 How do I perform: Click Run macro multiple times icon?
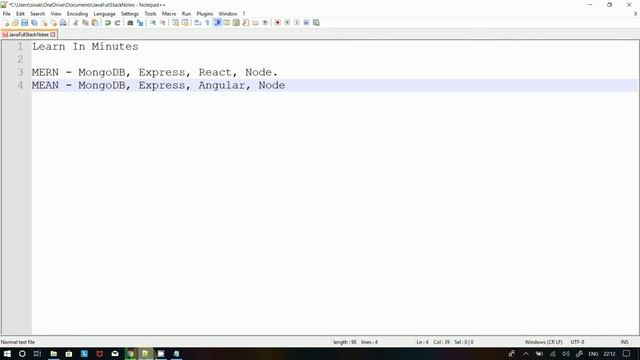tap(307, 22)
